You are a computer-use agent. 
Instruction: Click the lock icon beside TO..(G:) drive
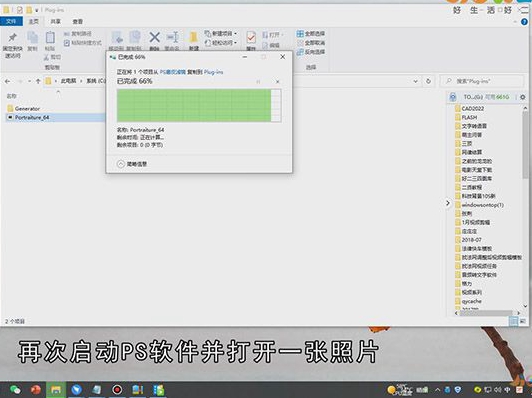pos(453,97)
